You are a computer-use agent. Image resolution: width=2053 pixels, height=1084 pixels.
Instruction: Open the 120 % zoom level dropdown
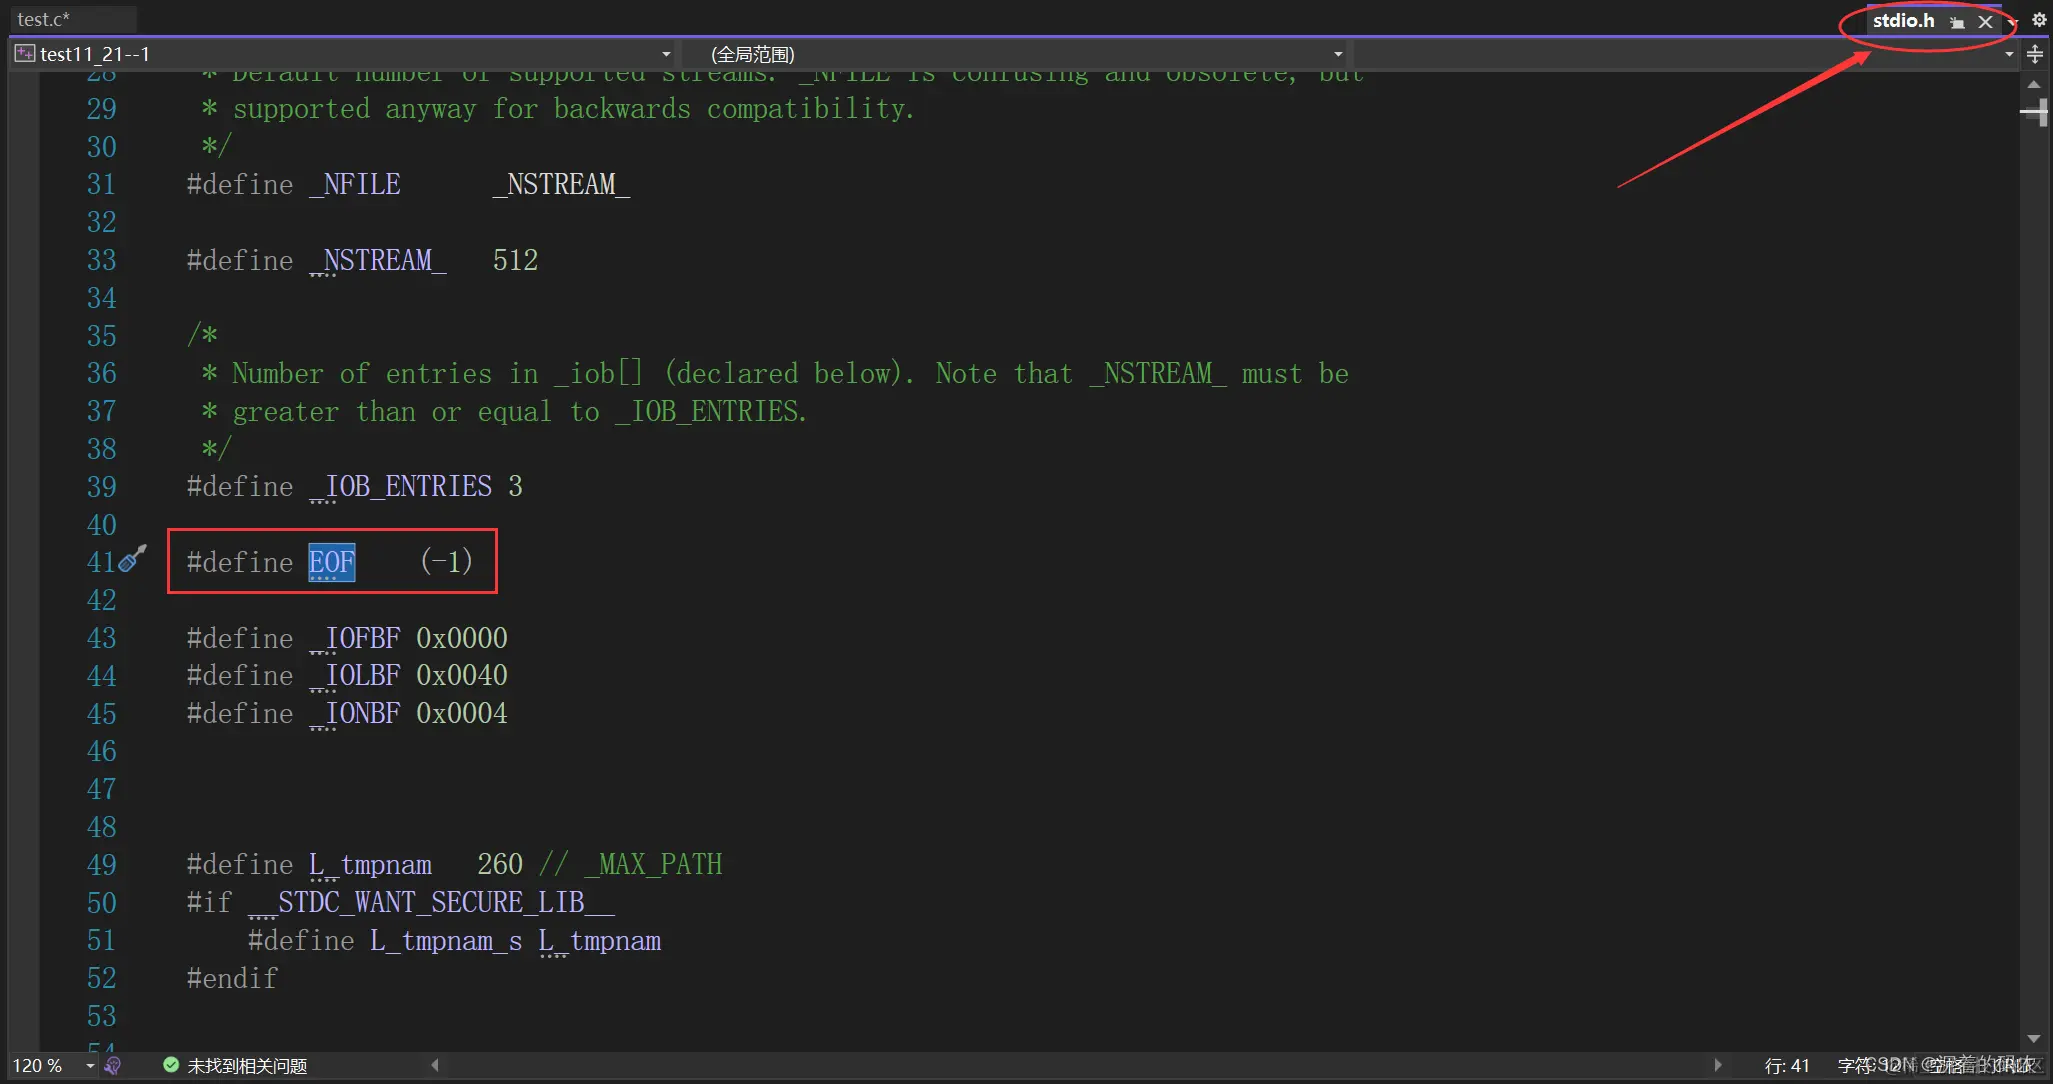[x=90, y=1066]
